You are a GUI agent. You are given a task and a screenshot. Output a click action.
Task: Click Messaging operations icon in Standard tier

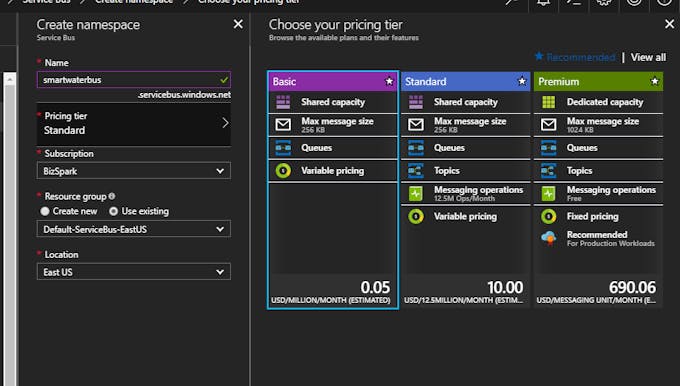coord(416,193)
